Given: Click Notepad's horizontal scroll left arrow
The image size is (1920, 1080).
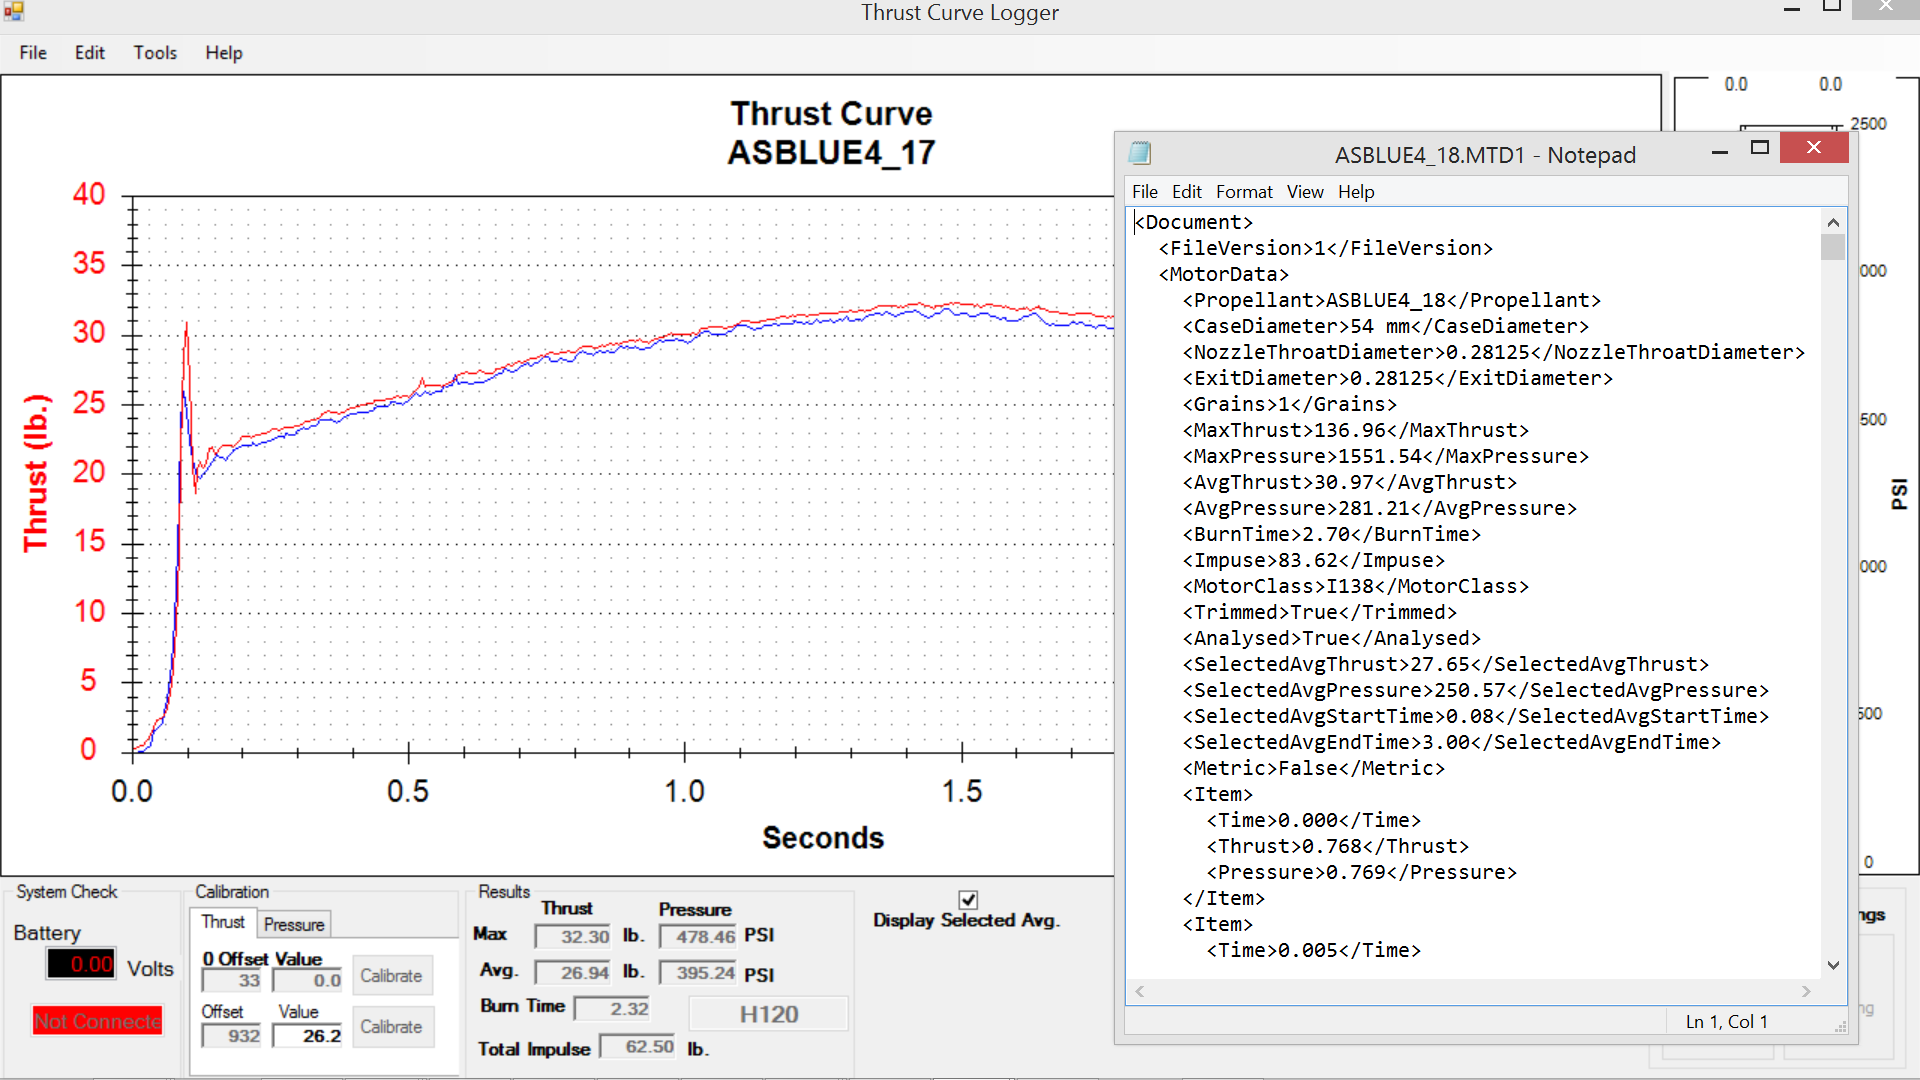Looking at the screenshot, I should click(x=1140, y=992).
